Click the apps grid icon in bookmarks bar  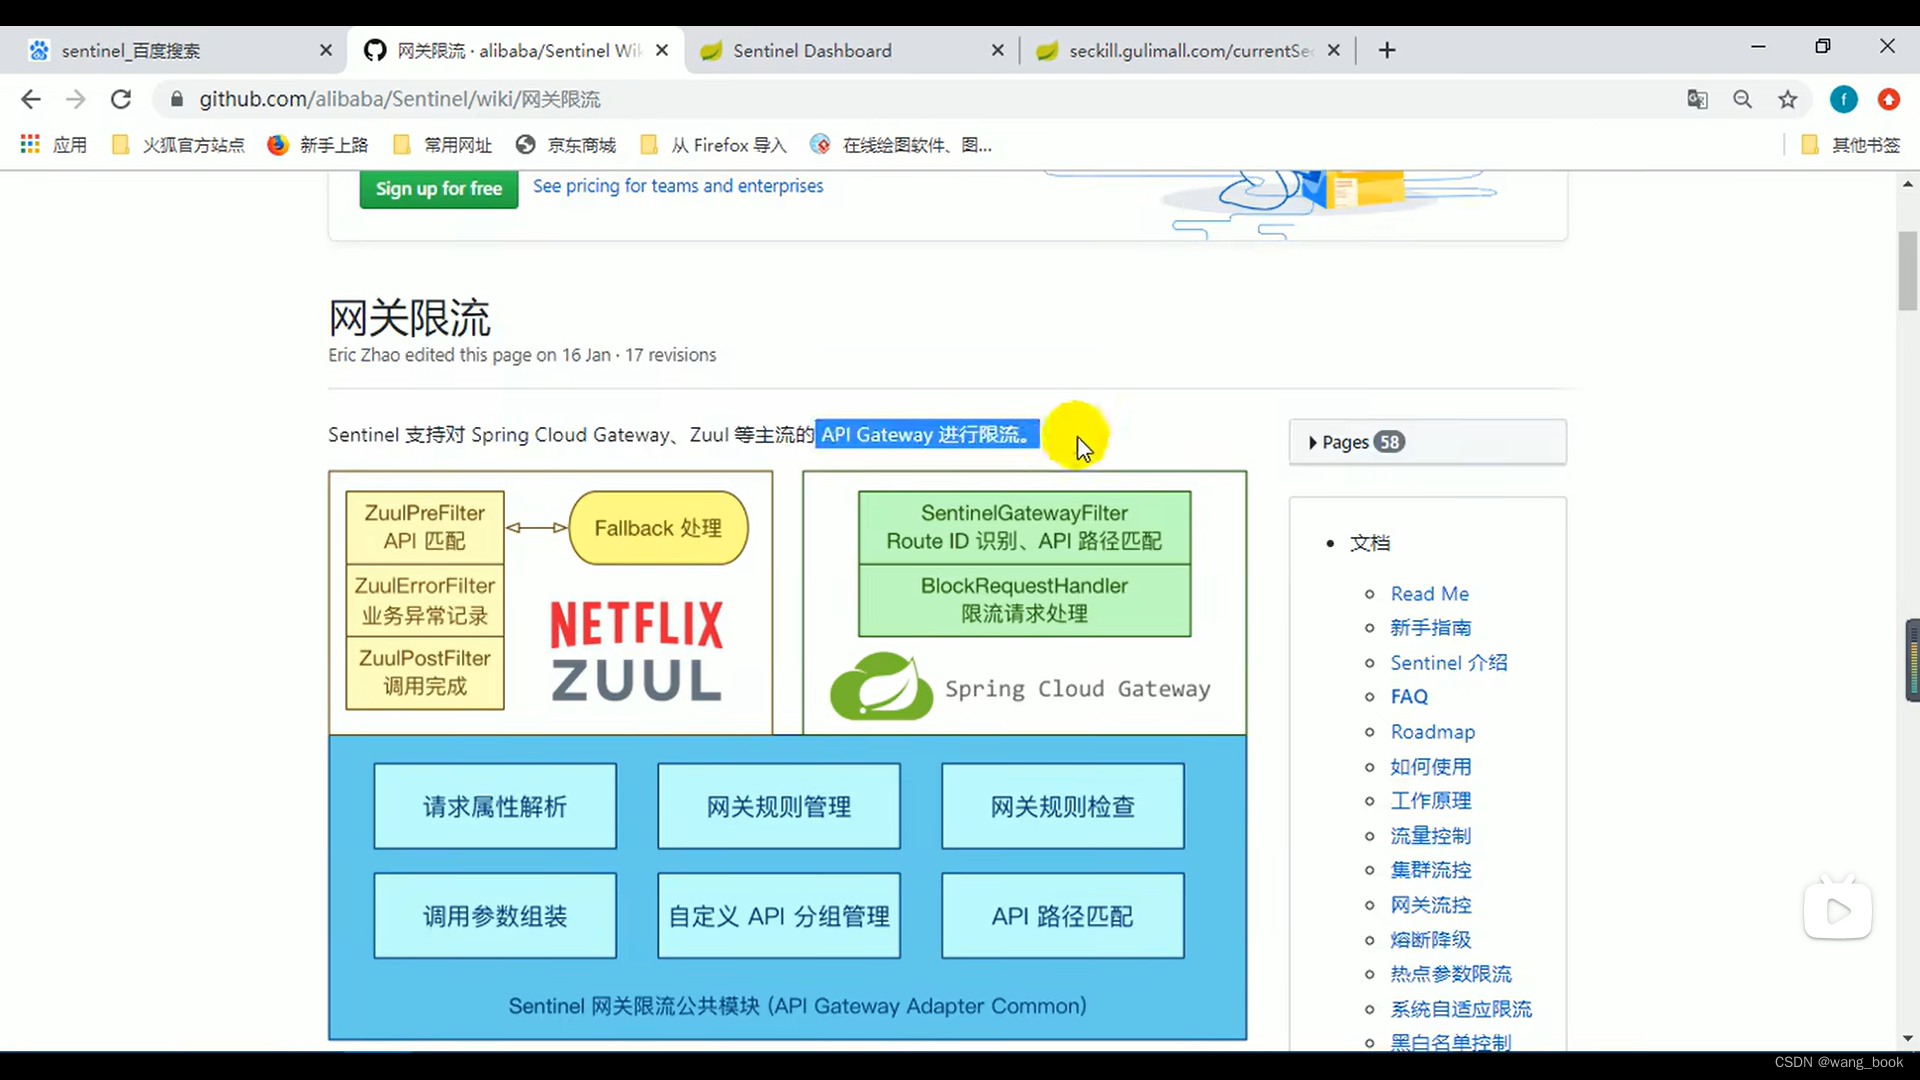30,145
